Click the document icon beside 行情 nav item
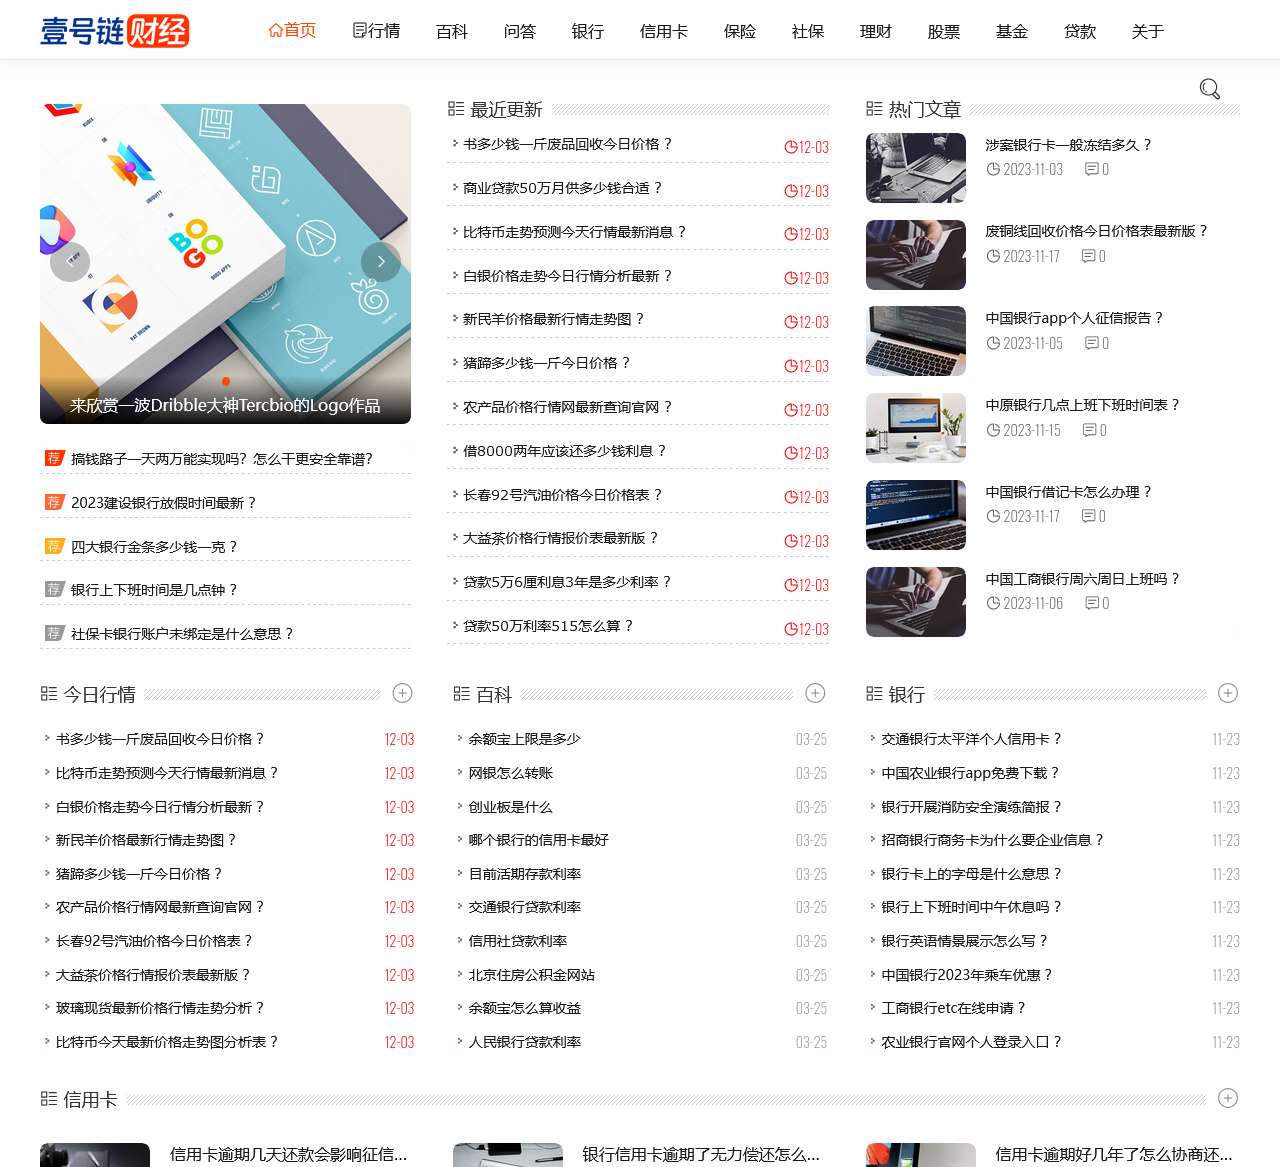Image resolution: width=1280 pixels, height=1167 pixels. (359, 30)
